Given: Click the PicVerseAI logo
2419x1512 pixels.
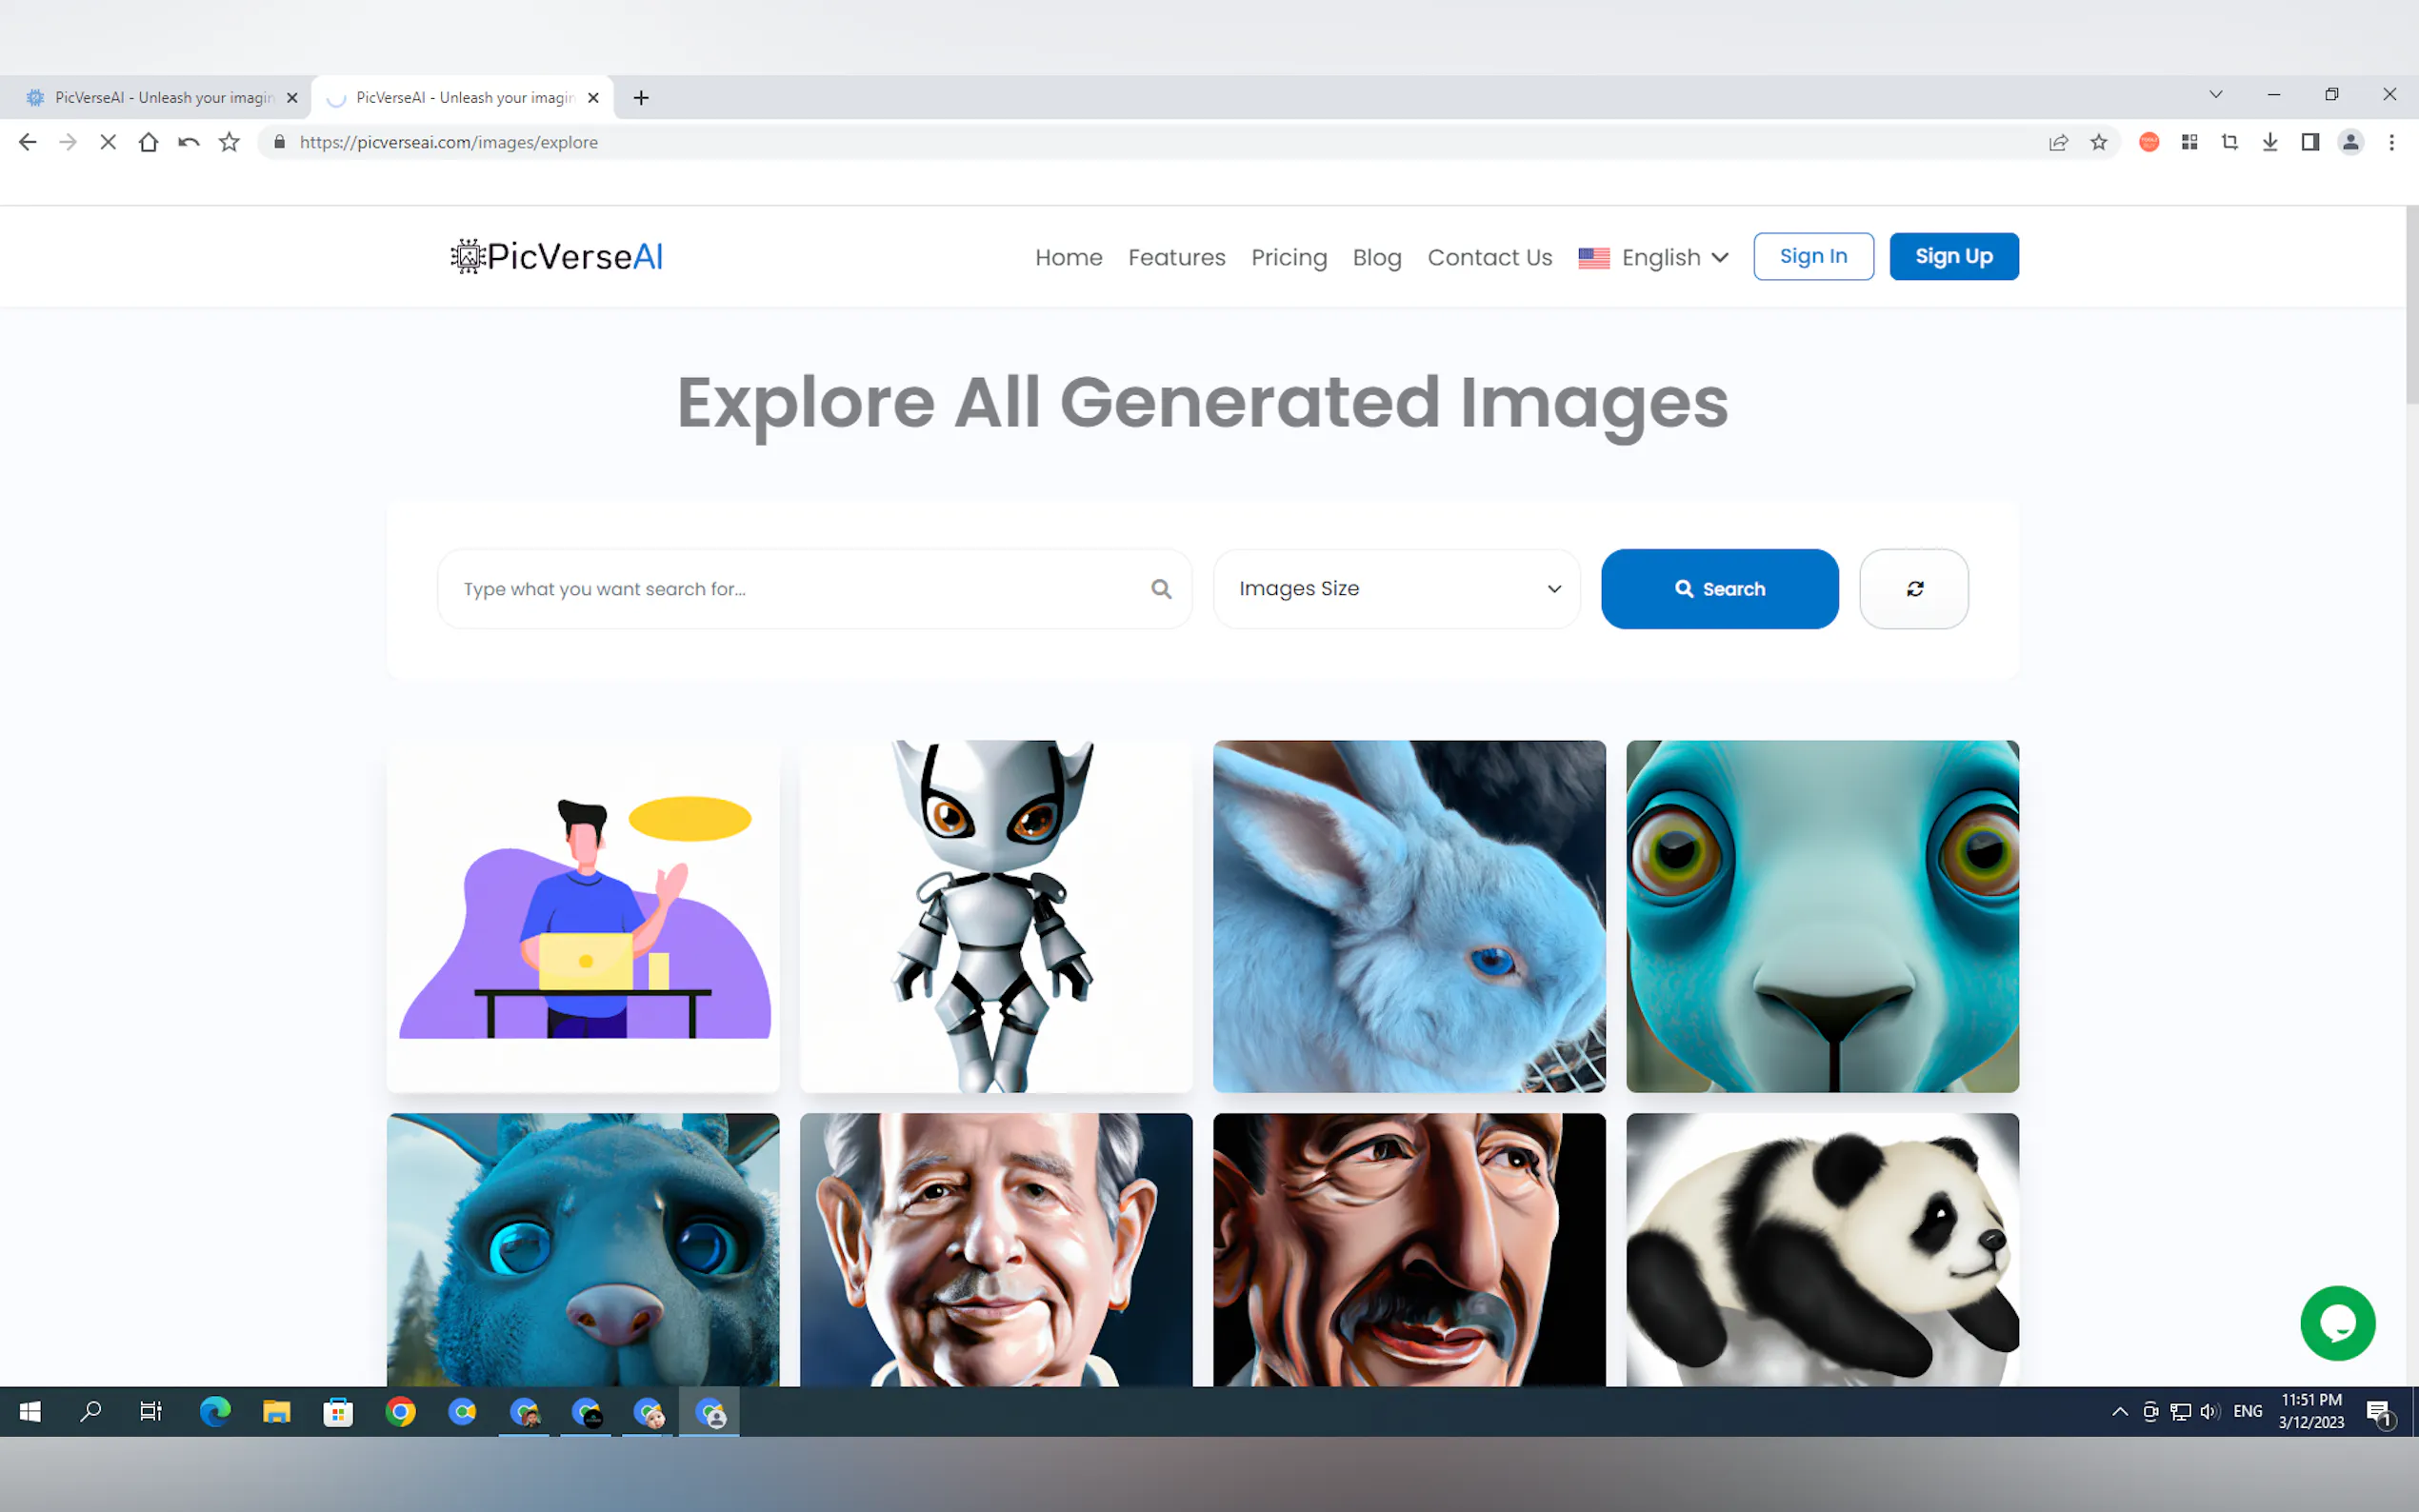Looking at the screenshot, I should [x=557, y=257].
